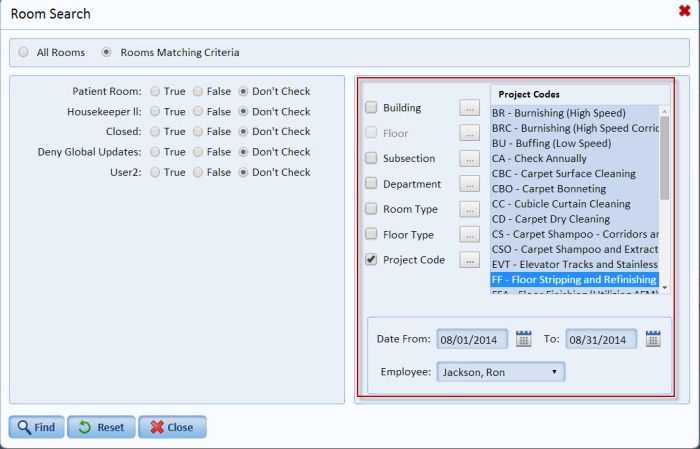Set Housekeeper II to False
700x449 pixels.
click(x=198, y=112)
